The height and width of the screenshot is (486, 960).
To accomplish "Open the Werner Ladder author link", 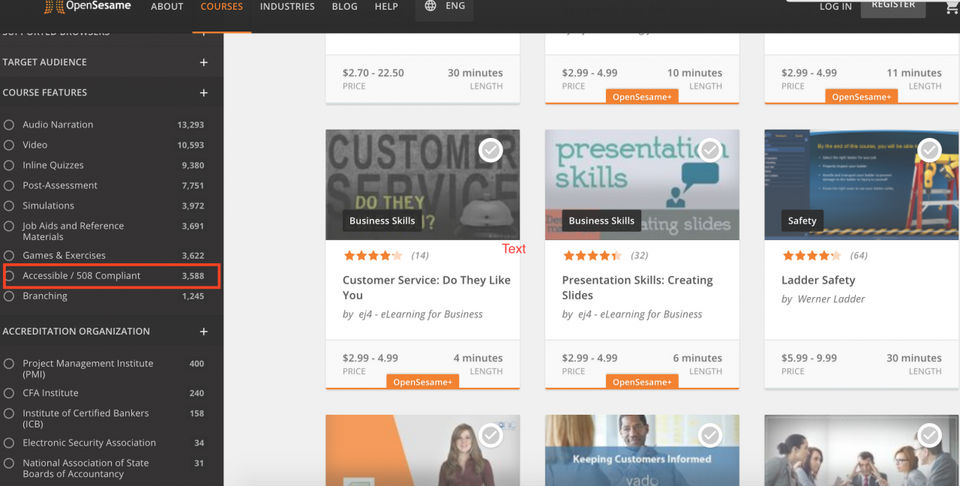I will click(x=831, y=299).
